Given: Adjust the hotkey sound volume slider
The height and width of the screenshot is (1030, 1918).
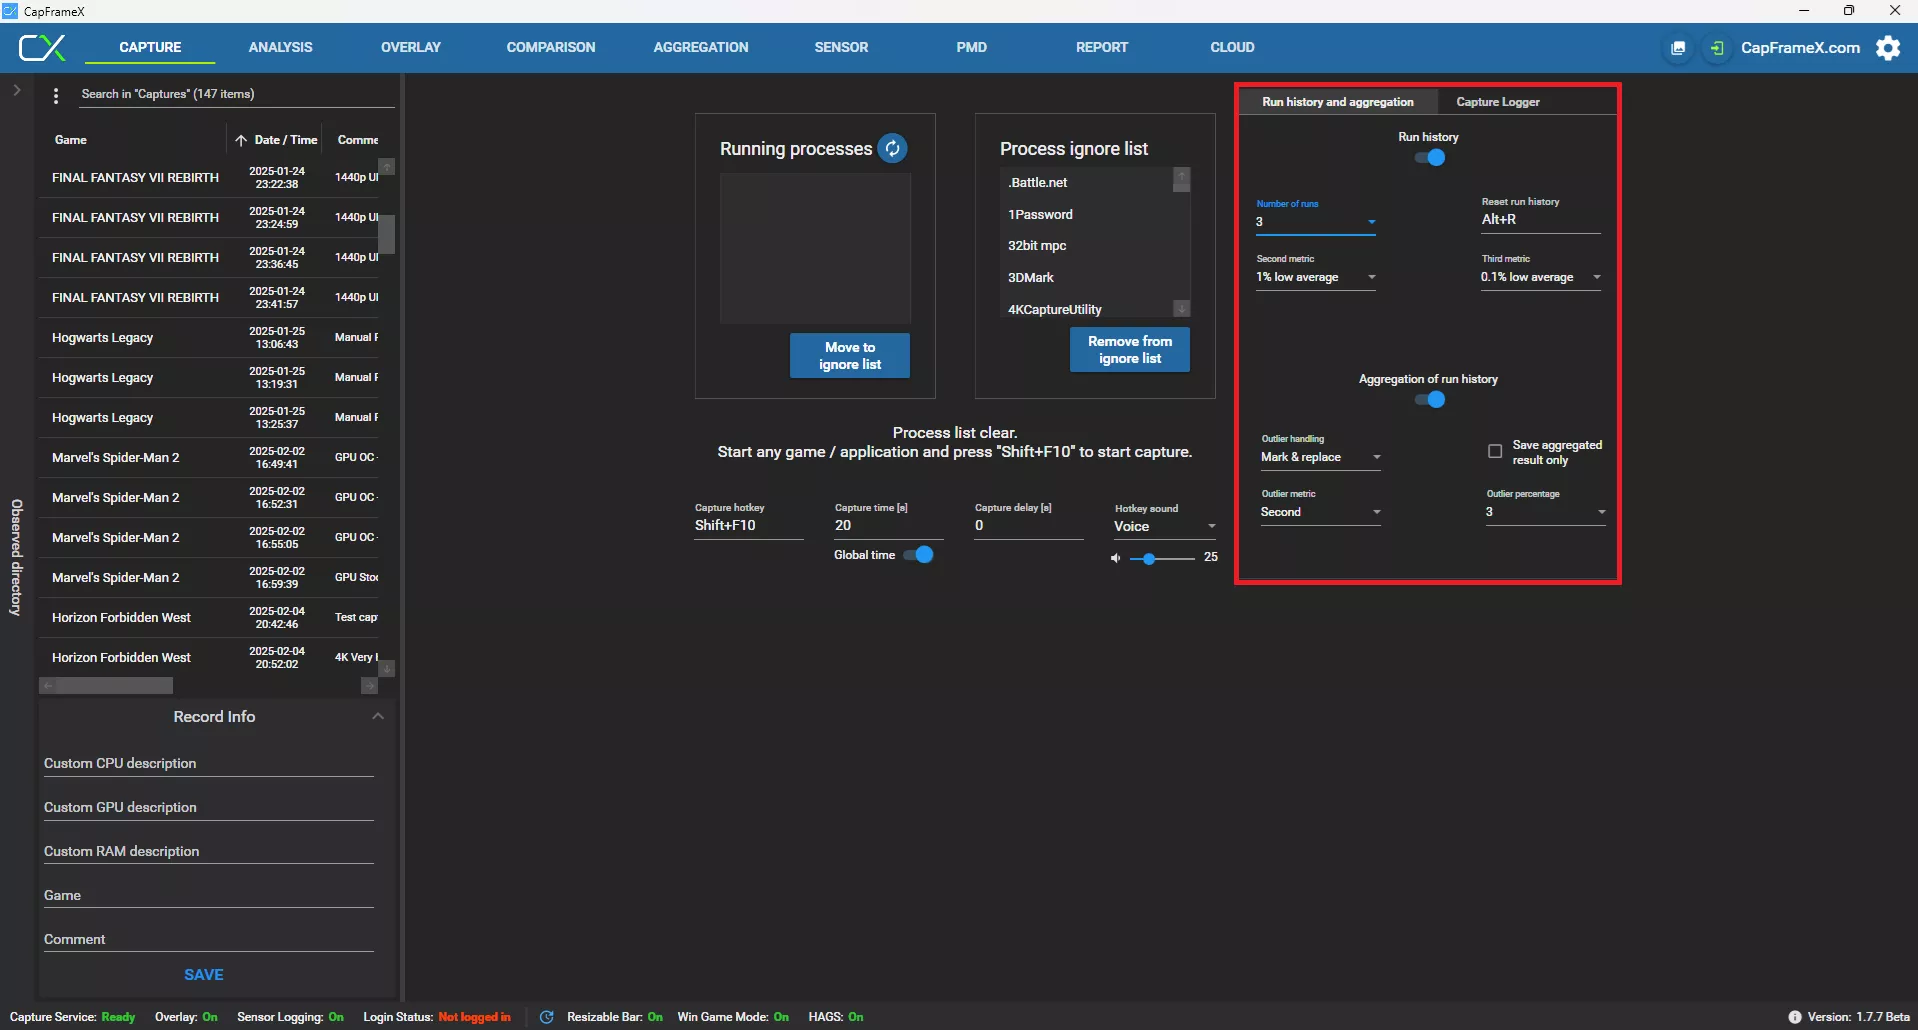Looking at the screenshot, I should pyautogui.click(x=1150, y=559).
